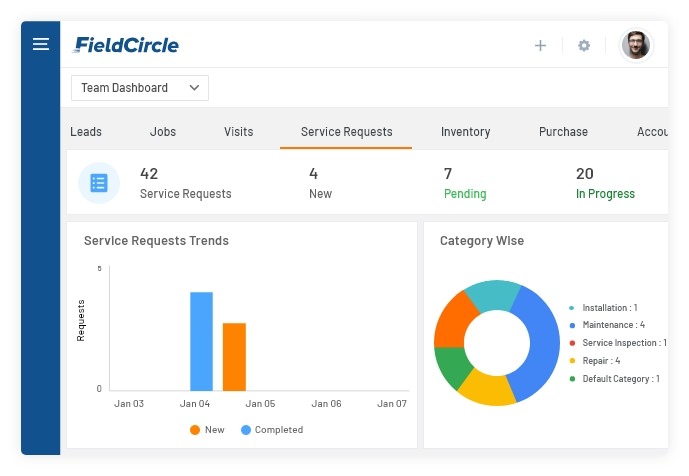Click the Jan 07 axis label
This screenshot has height=476, width=689.
pos(392,403)
